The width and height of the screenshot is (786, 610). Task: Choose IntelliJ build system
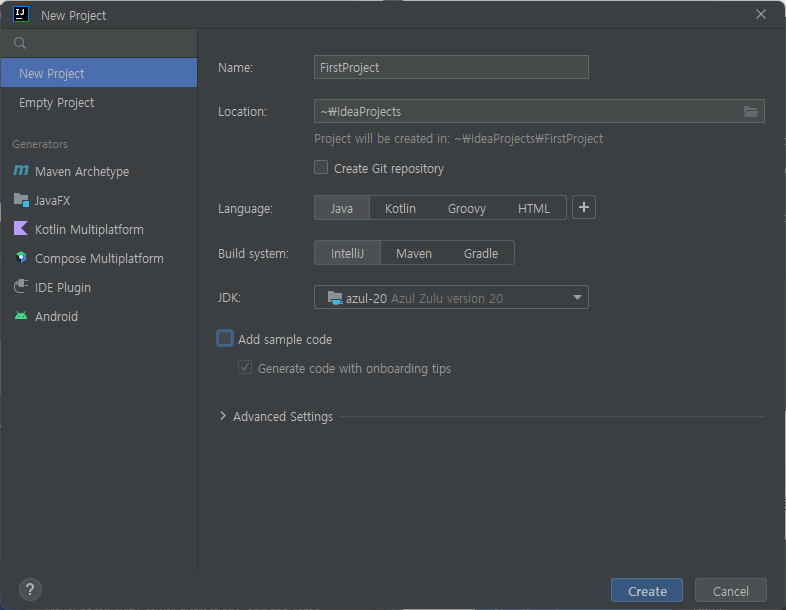pos(347,253)
